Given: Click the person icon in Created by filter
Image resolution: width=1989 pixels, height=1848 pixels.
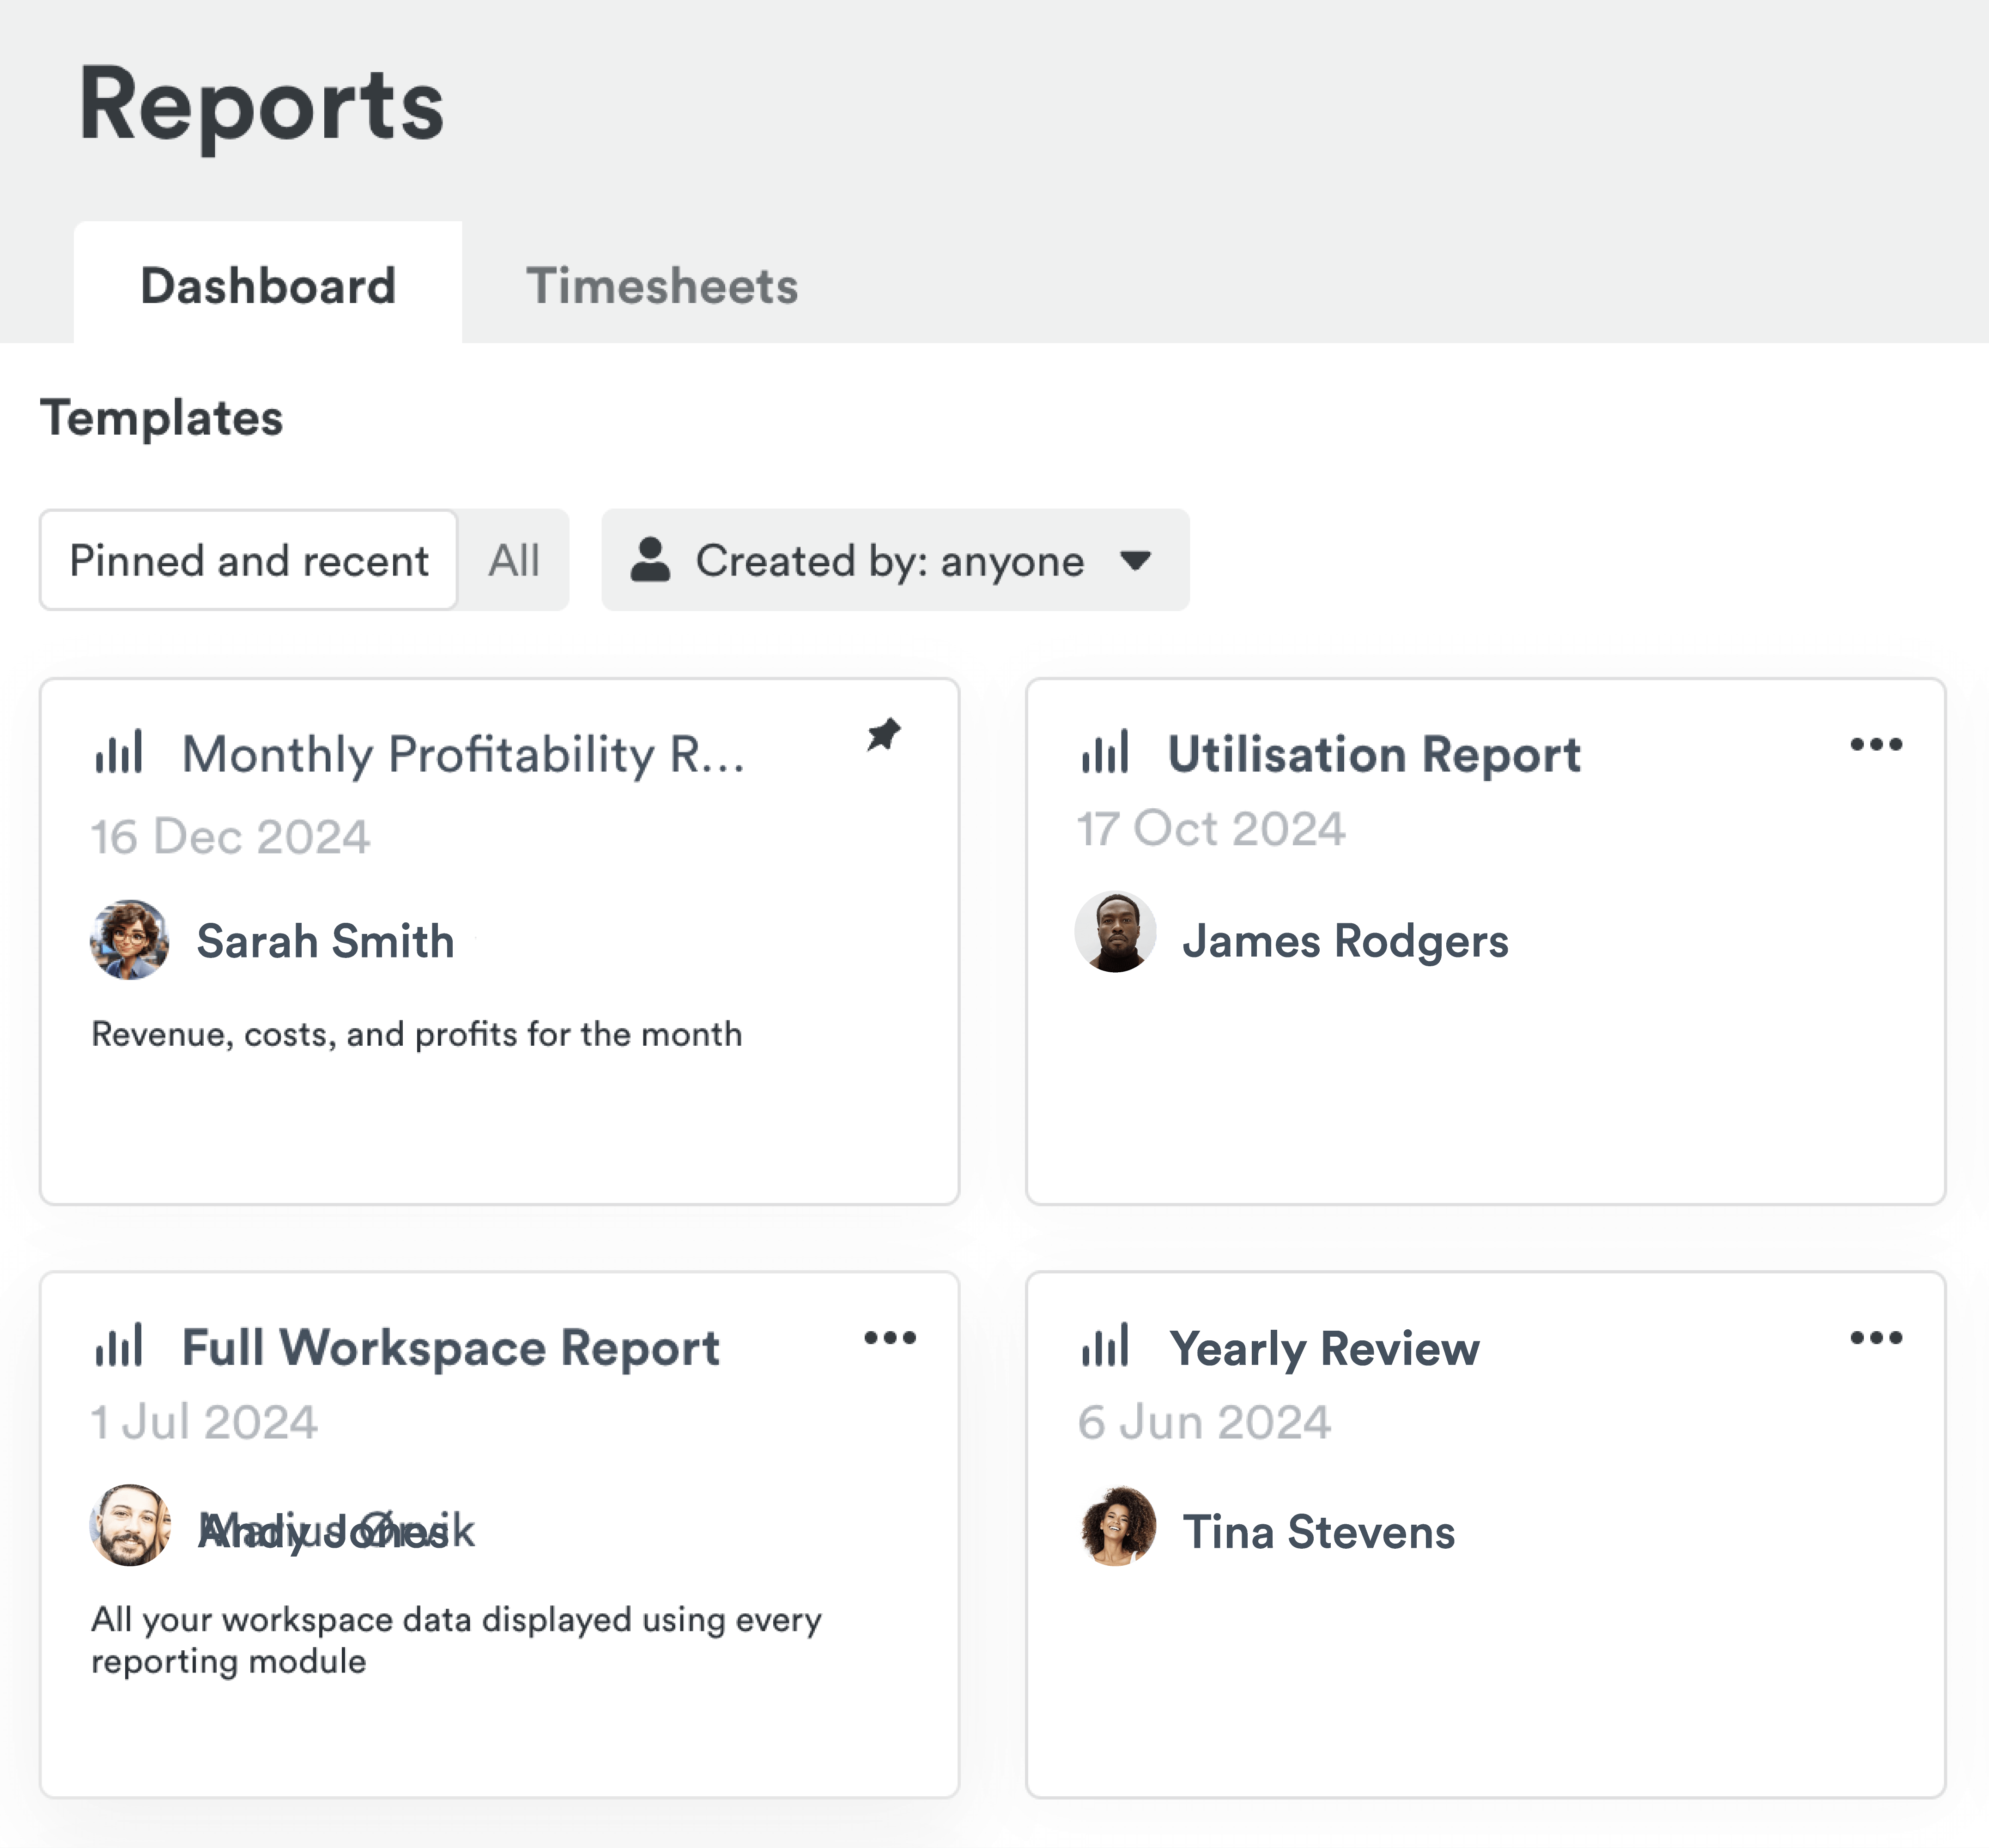Looking at the screenshot, I should tap(650, 560).
